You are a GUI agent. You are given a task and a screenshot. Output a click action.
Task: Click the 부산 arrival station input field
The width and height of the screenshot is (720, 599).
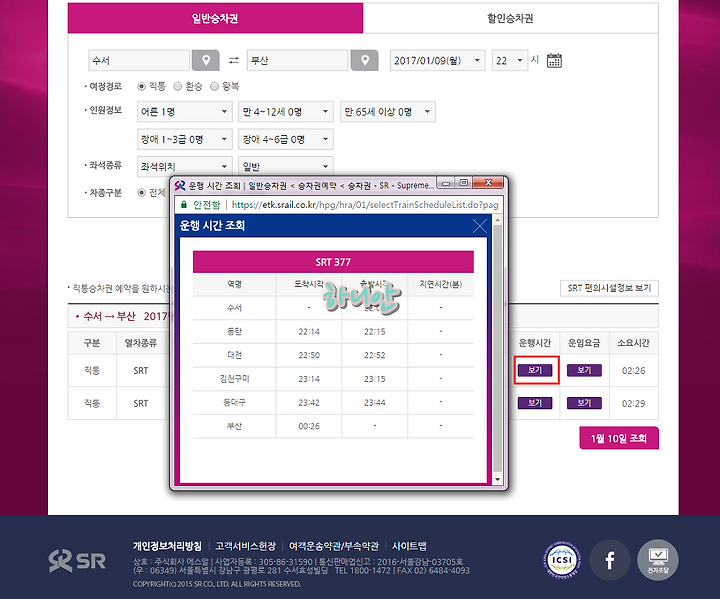coord(298,61)
